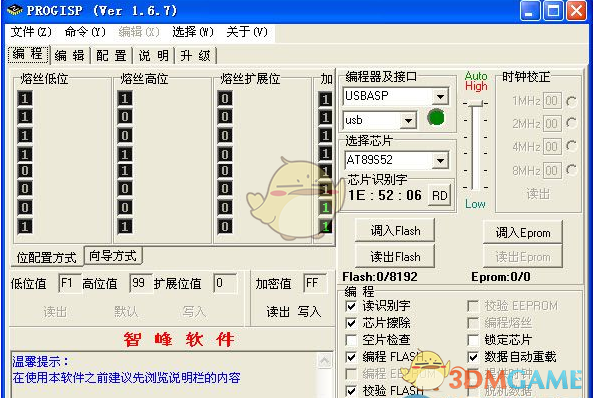593x398 pixels.
Task: Click the chip signature 1E : 52 : 06
Action: 385,195
